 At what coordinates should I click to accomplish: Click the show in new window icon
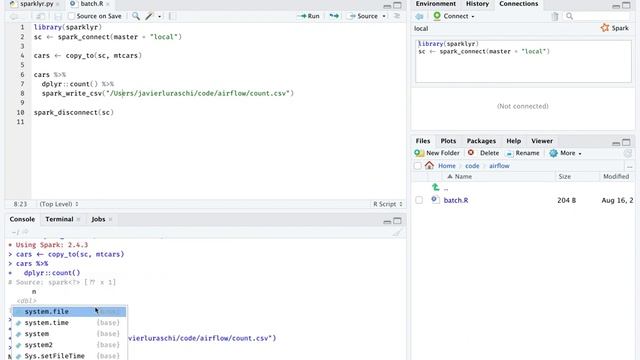[x=40, y=16]
